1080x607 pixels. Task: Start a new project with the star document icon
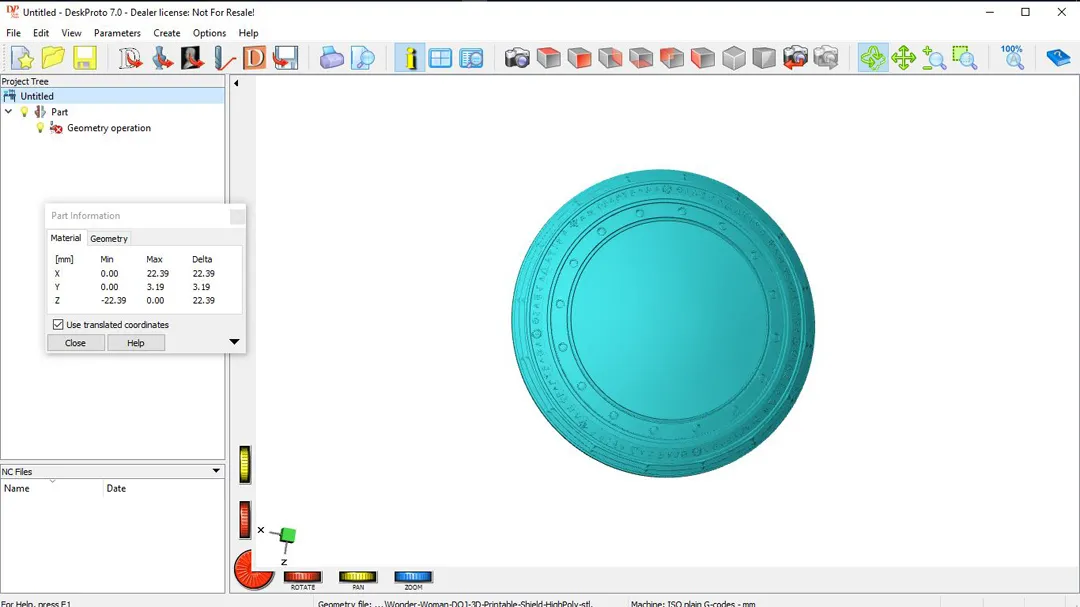[x=22, y=58]
